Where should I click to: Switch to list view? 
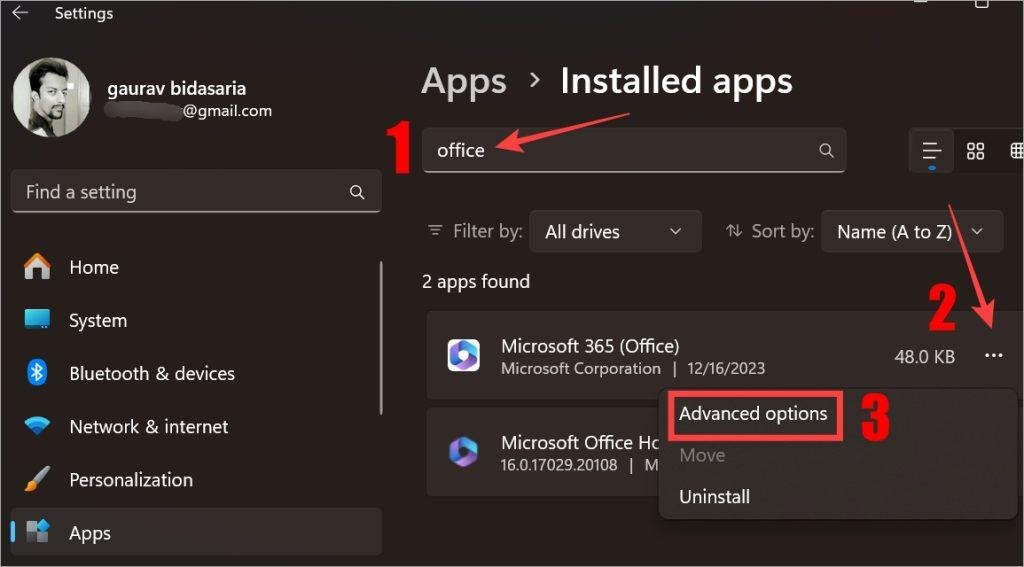pyautogui.click(x=931, y=152)
